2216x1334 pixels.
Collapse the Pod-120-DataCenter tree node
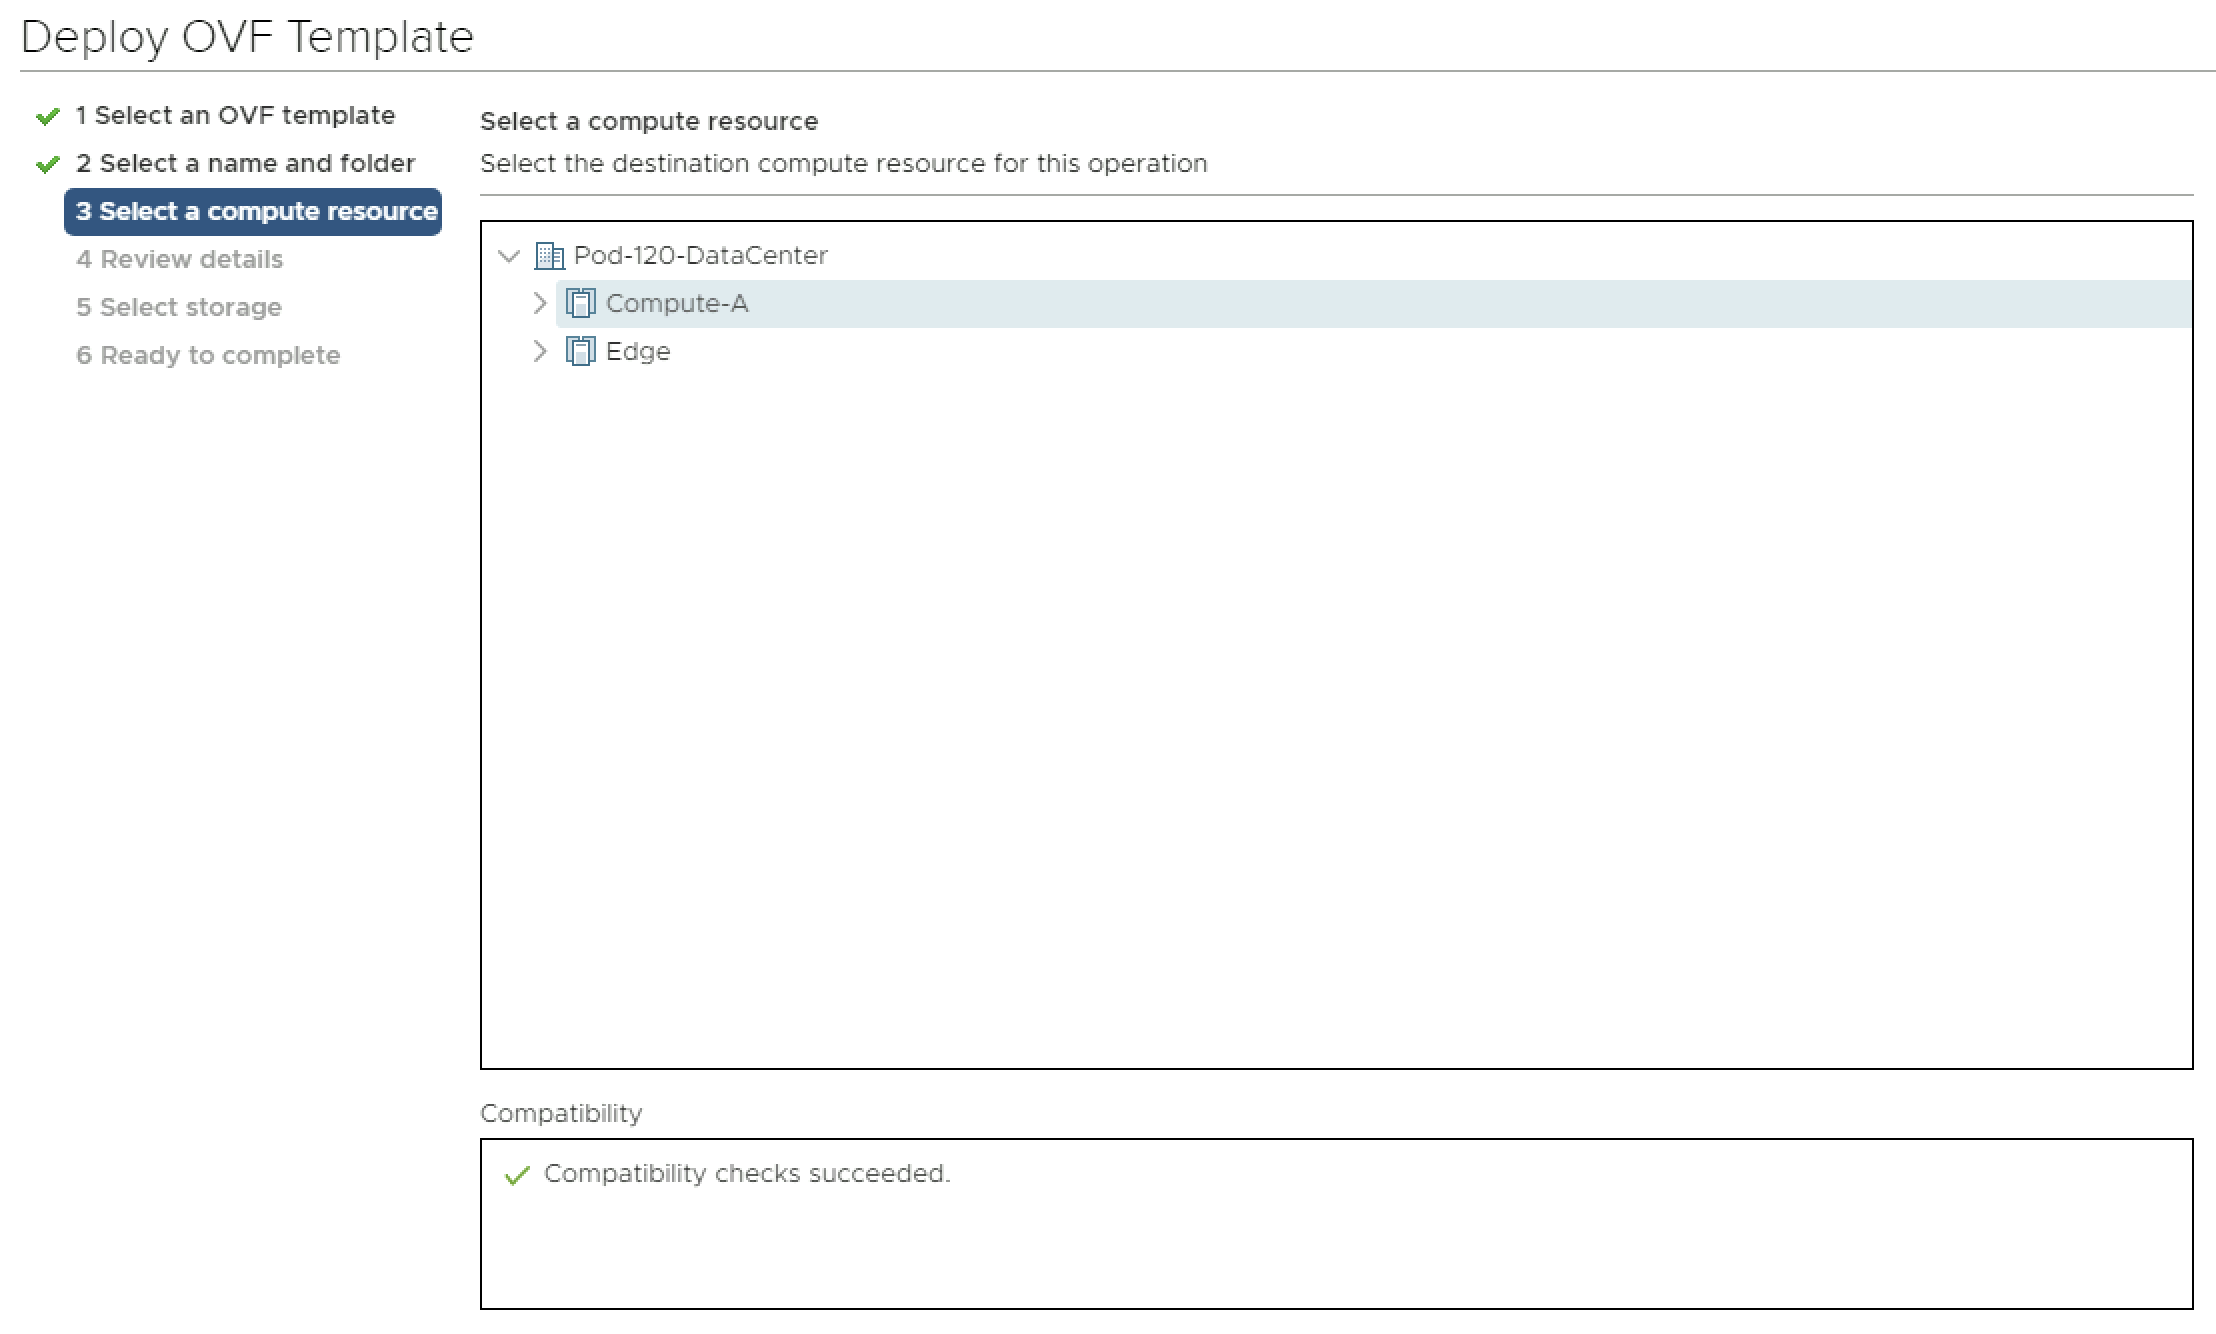pos(509,256)
